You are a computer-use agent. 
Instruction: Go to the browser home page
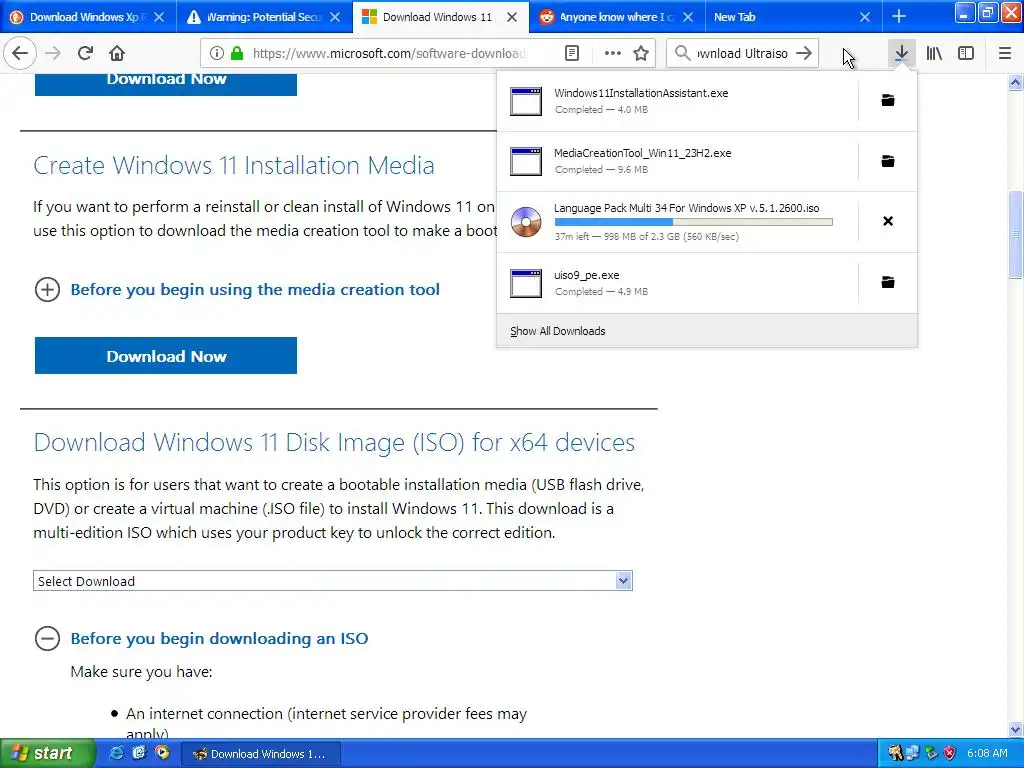[x=117, y=53]
